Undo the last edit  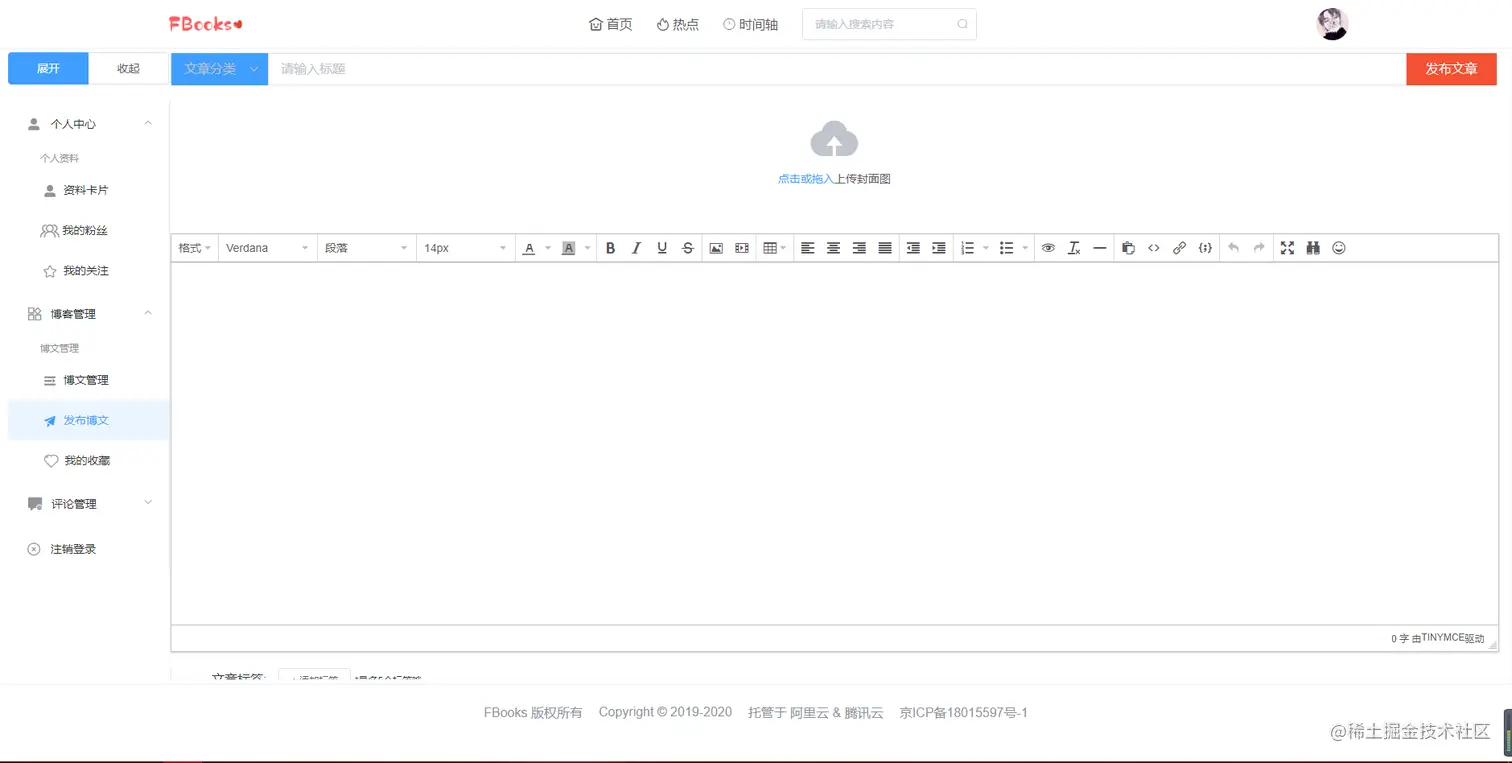[x=1234, y=248]
